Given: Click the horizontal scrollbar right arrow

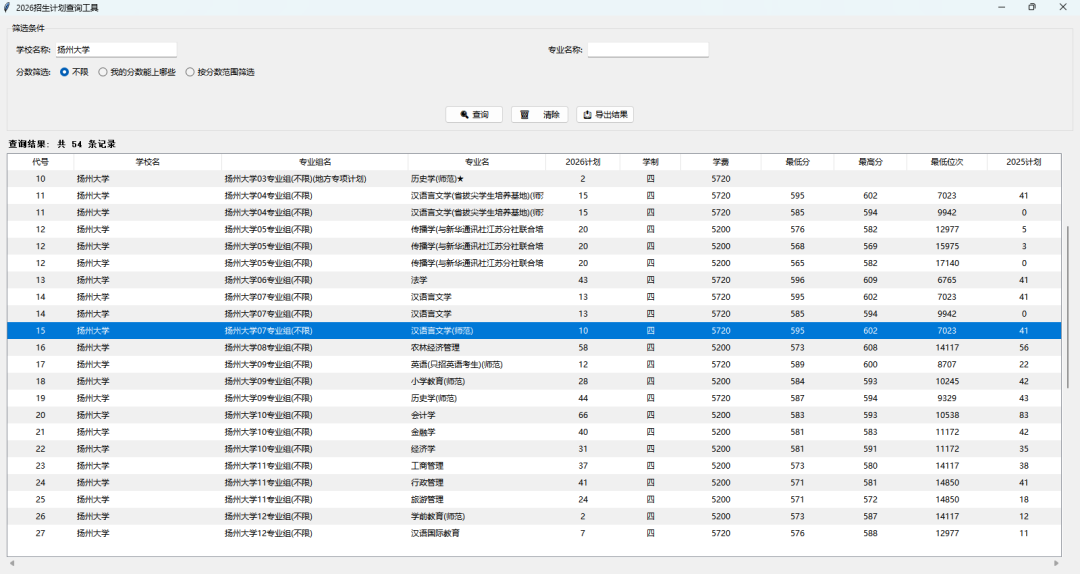Looking at the screenshot, I should [1057, 564].
